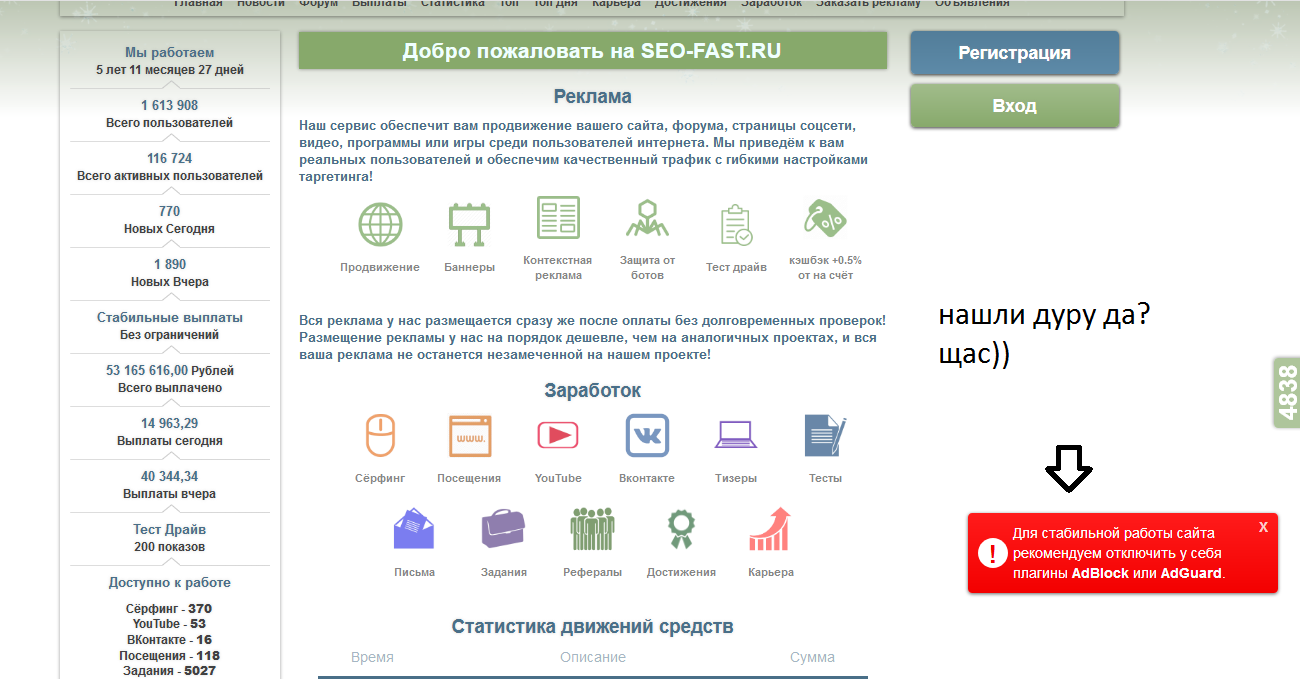Click the exclamation icon in the red AdBlock notice
This screenshot has height=679, width=1300.
[992, 553]
